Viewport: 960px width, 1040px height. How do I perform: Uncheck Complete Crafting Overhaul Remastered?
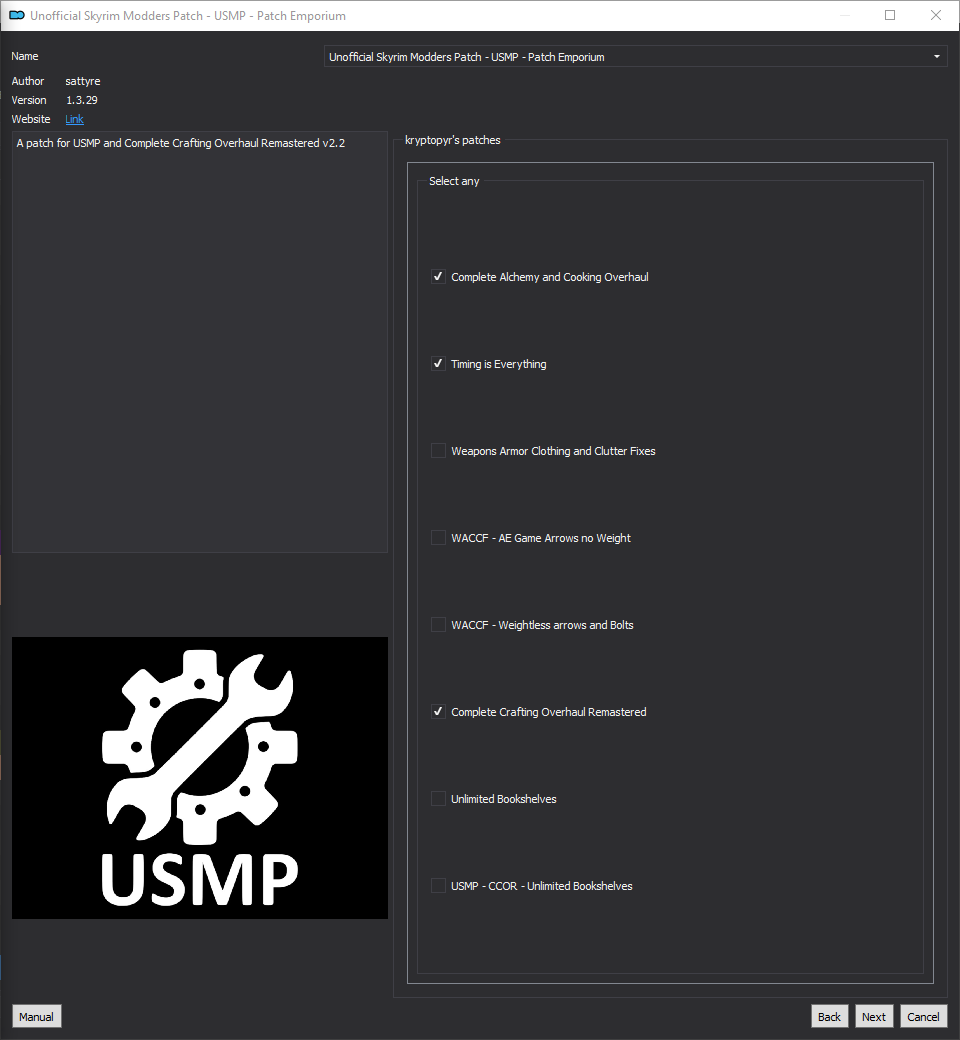point(438,712)
